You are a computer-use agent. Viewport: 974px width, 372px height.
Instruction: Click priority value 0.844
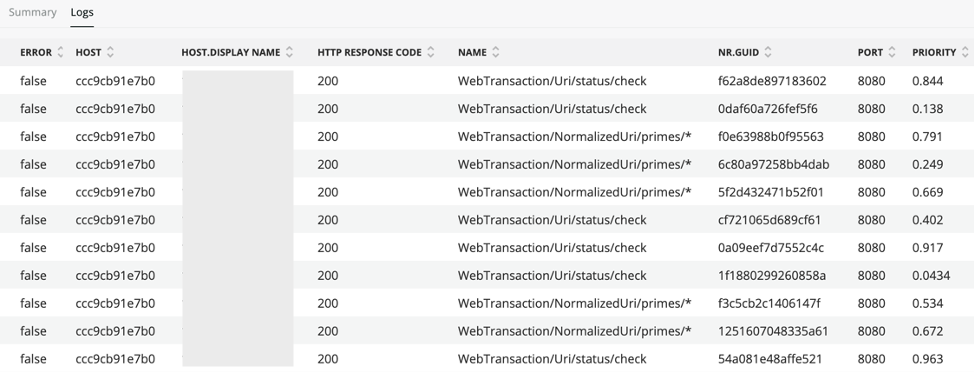coord(927,81)
